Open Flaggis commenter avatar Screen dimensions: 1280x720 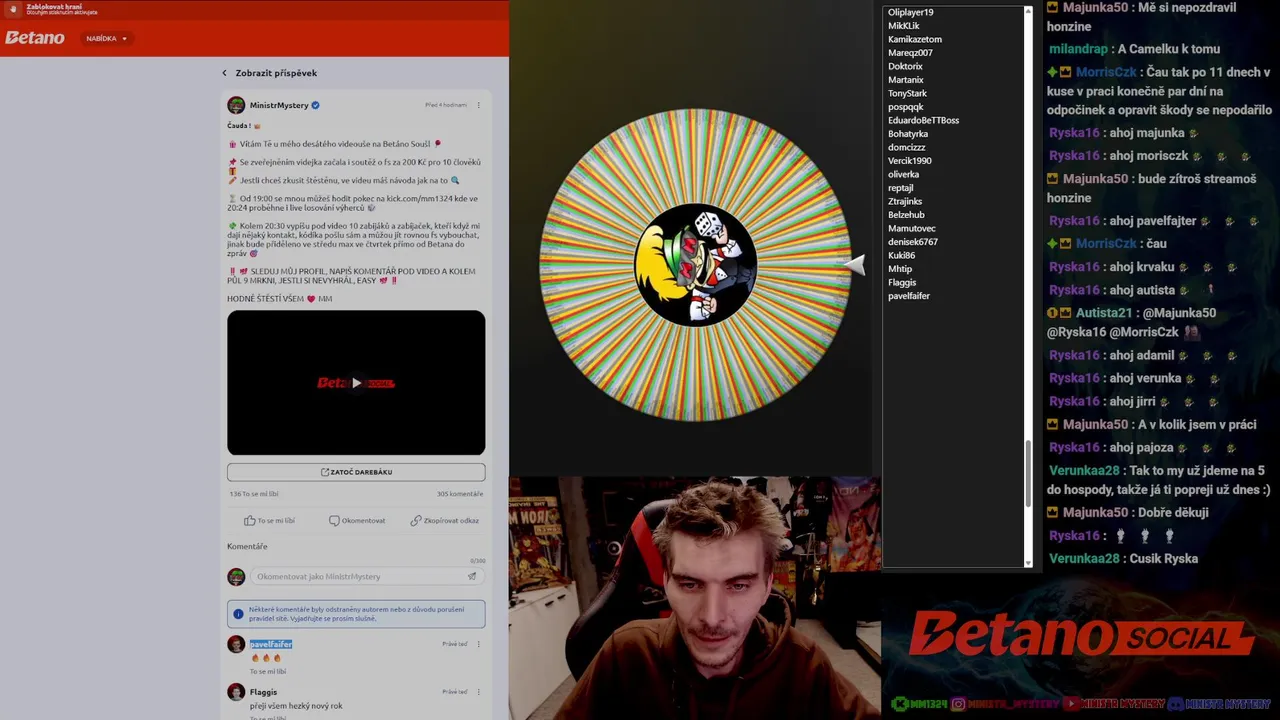236,692
